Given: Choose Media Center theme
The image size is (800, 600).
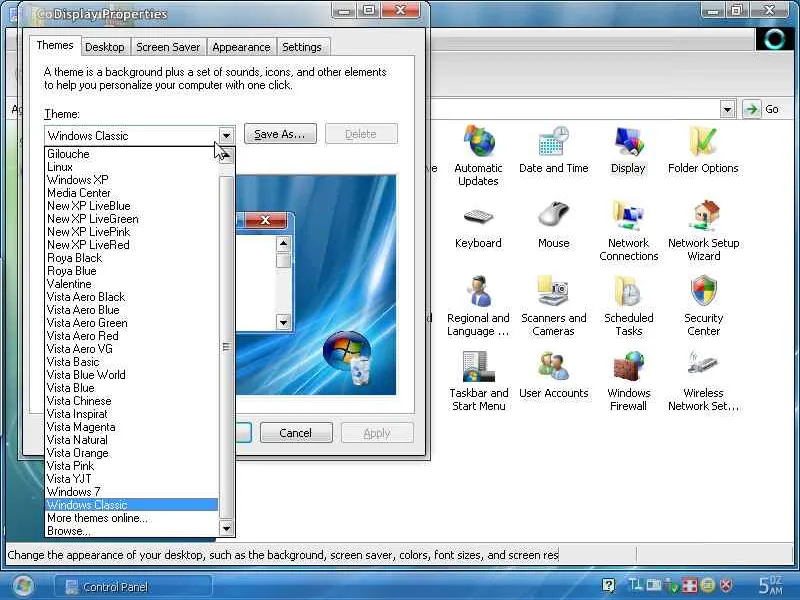Looking at the screenshot, I should pyautogui.click(x=132, y=193).
